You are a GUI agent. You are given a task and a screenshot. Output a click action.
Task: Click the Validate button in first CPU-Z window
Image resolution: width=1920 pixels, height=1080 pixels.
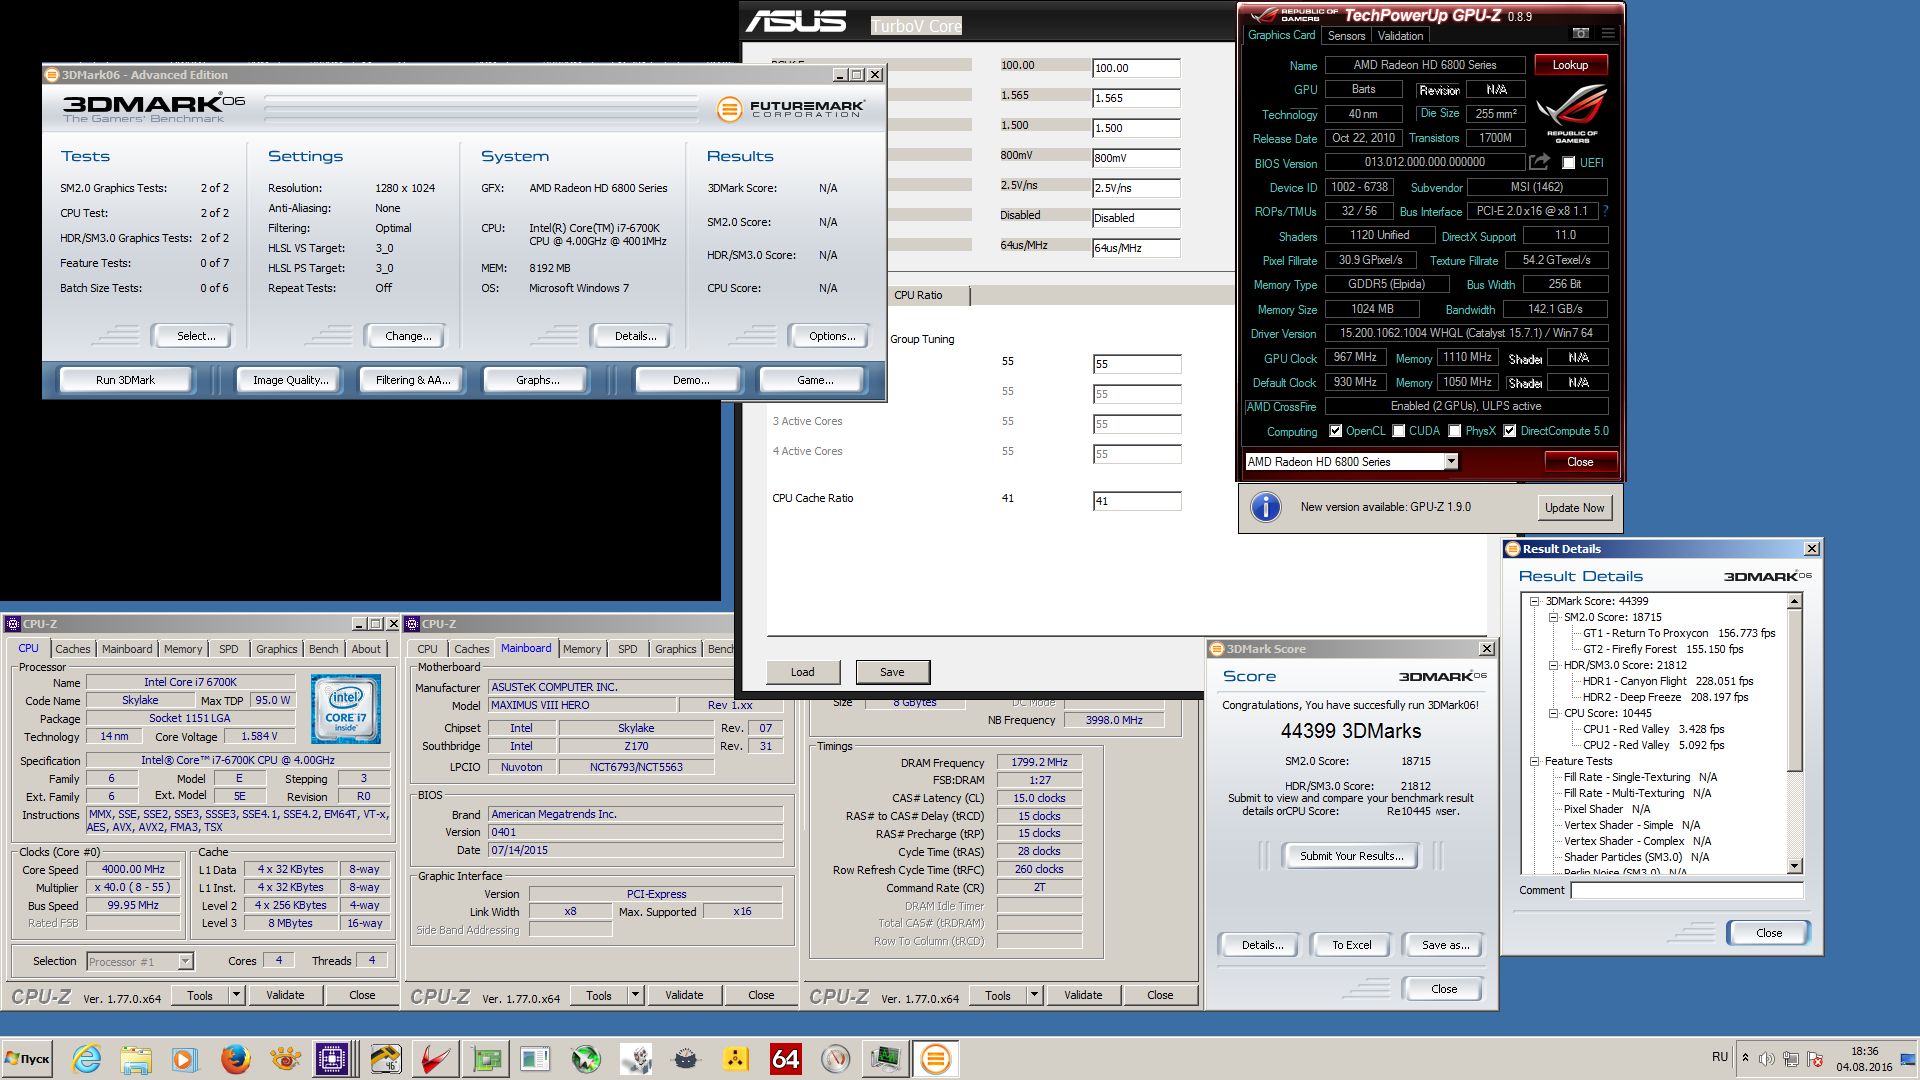pos(285,995)
